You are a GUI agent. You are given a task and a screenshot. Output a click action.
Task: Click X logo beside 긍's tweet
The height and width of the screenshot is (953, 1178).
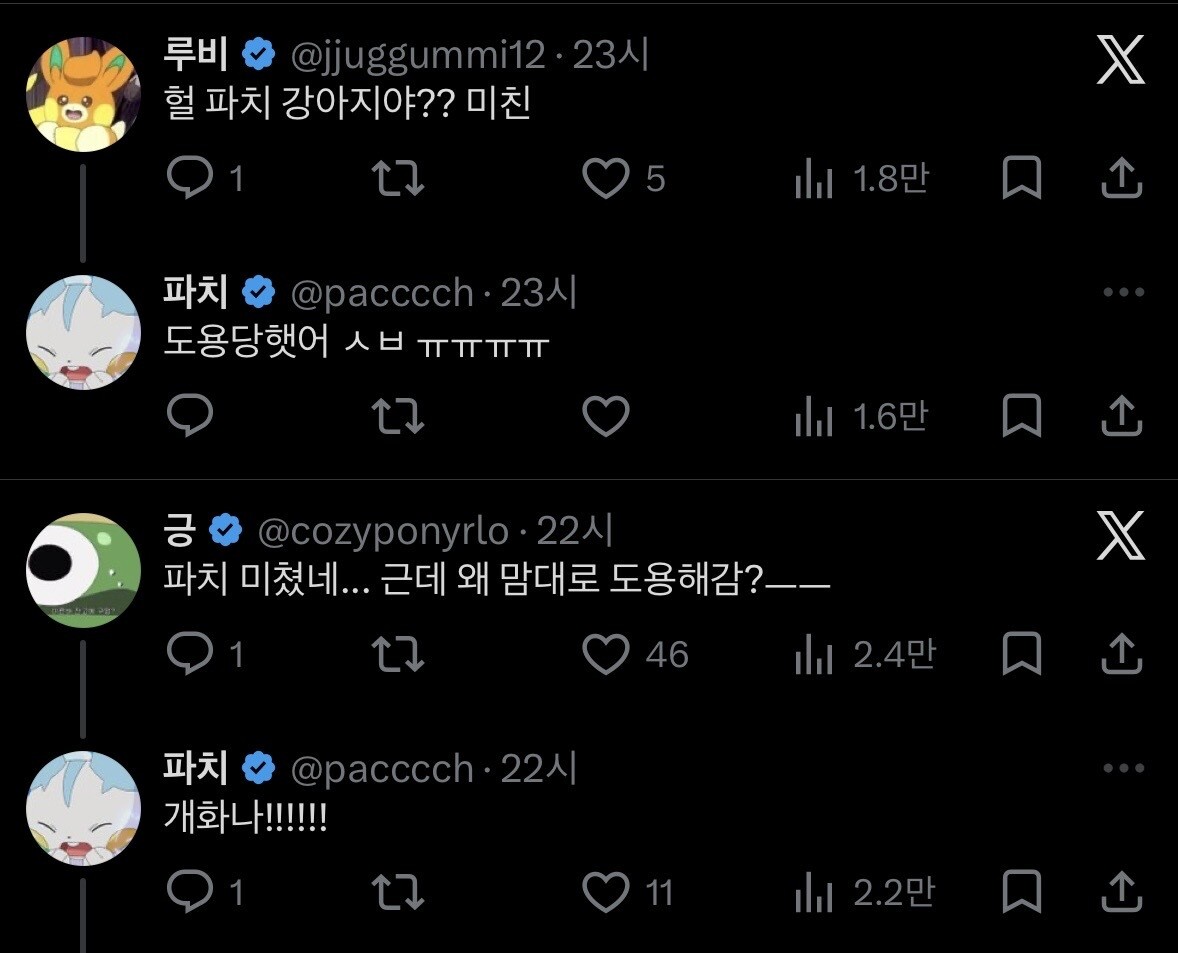[x=1120, y=535]
